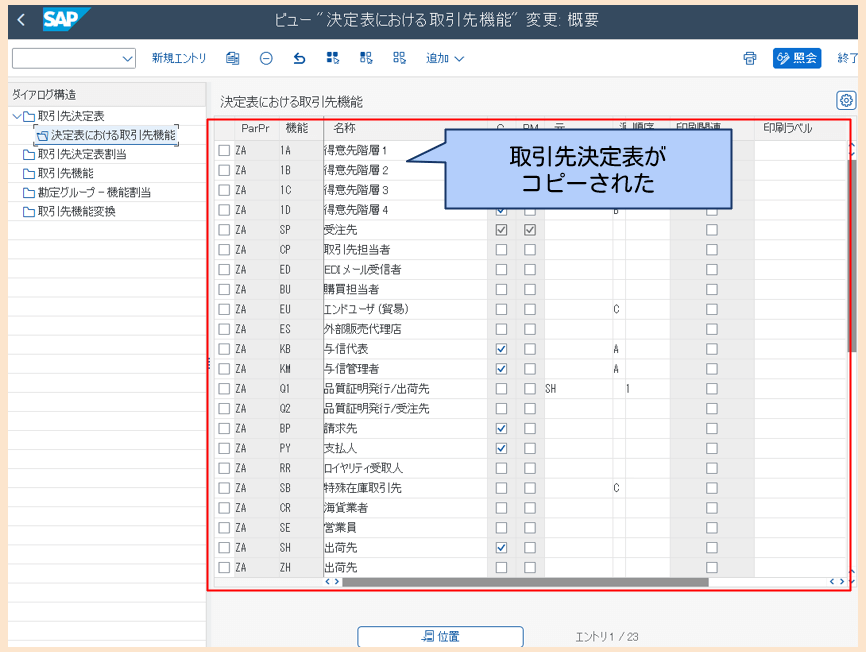
Task: Click the print icon
Action: (x=749, y=58)
